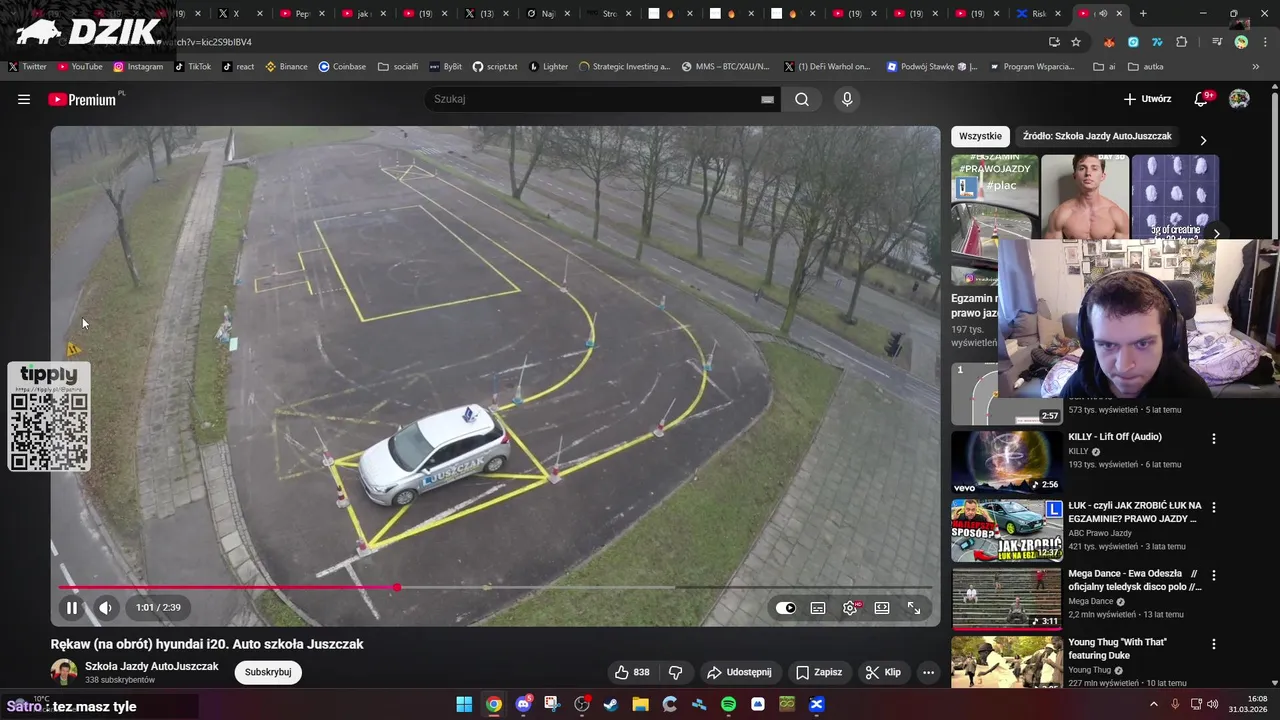Open the Coinbase bookmark

(342, 67)
